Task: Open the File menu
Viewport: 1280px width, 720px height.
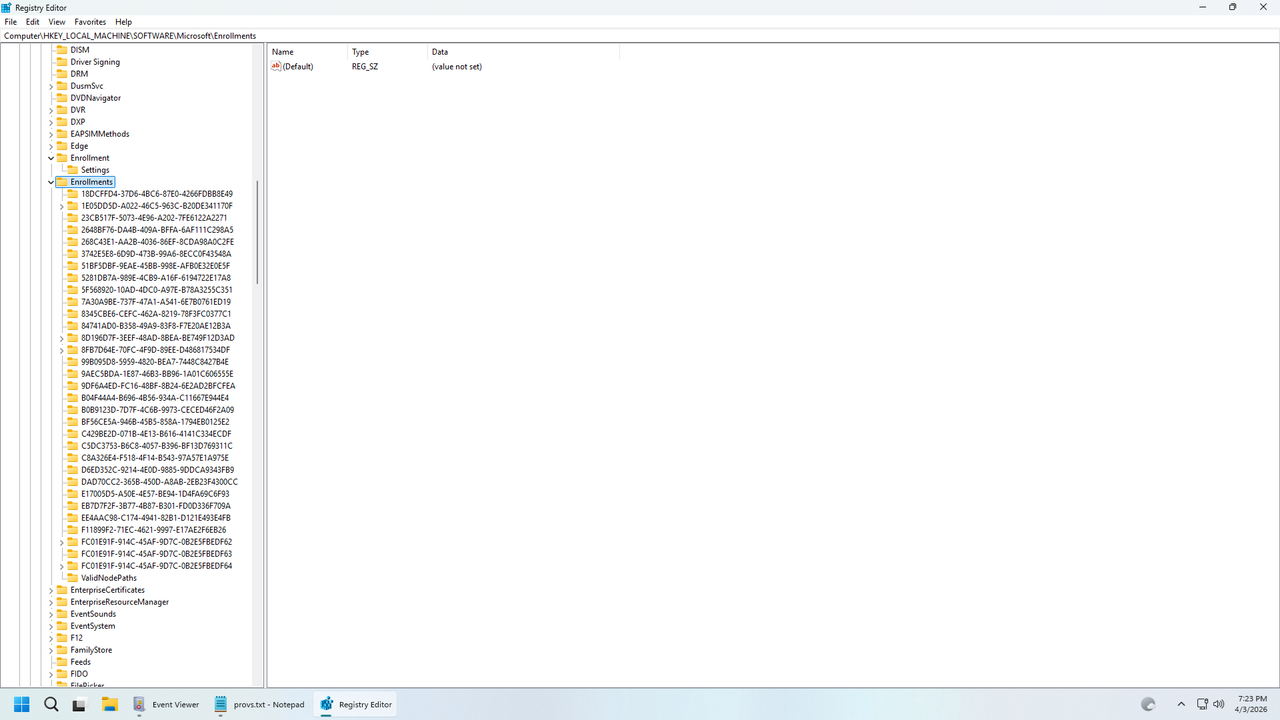Action: tap(11, 21)
